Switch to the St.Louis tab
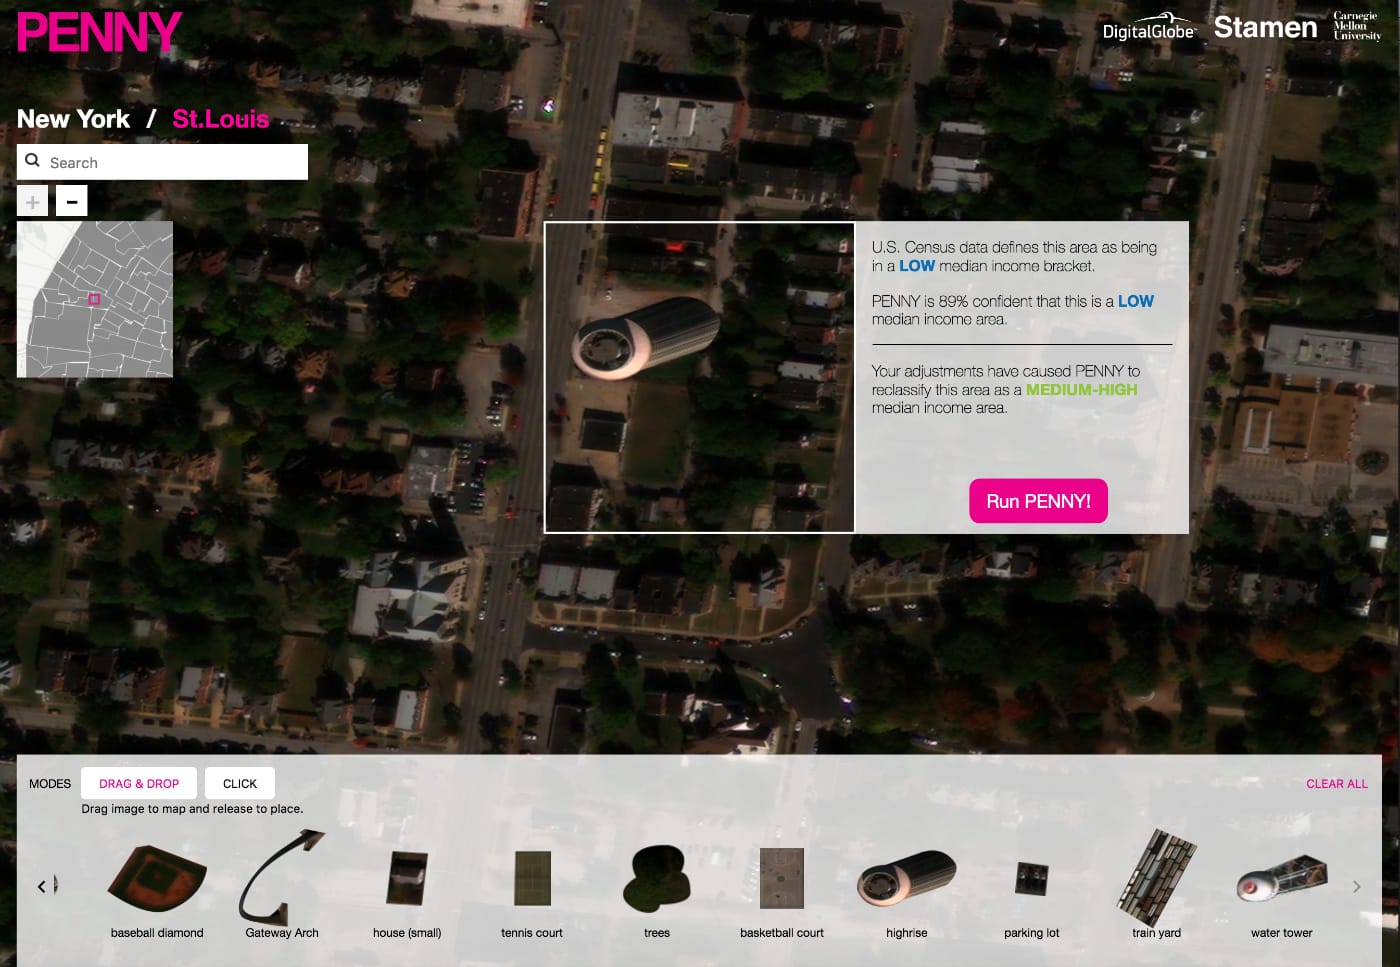This screenshot has height=967, width=1400. point(221,119)
